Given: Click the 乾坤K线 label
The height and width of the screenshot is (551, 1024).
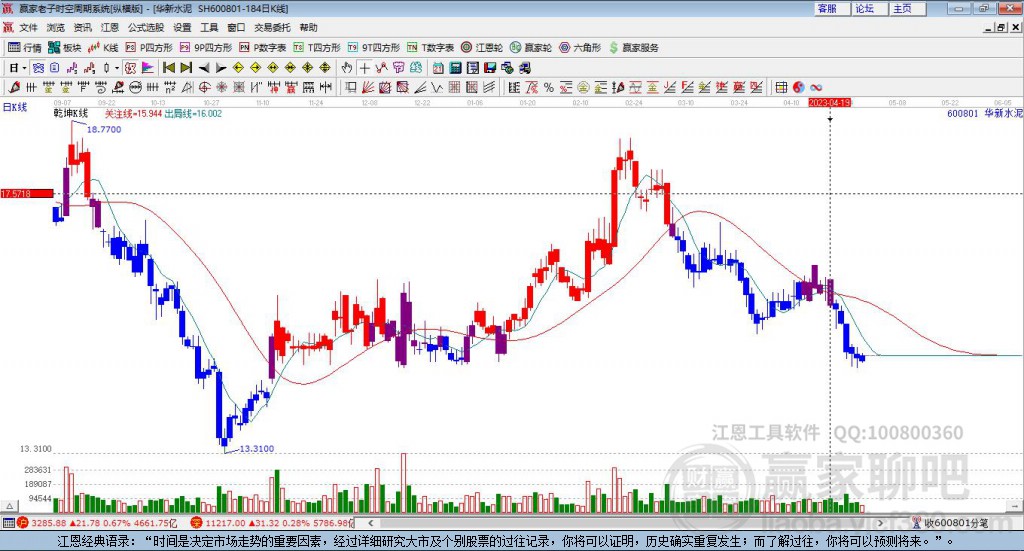Looking at the screenshot, I should pyautogui.click(x=71, y=114).
